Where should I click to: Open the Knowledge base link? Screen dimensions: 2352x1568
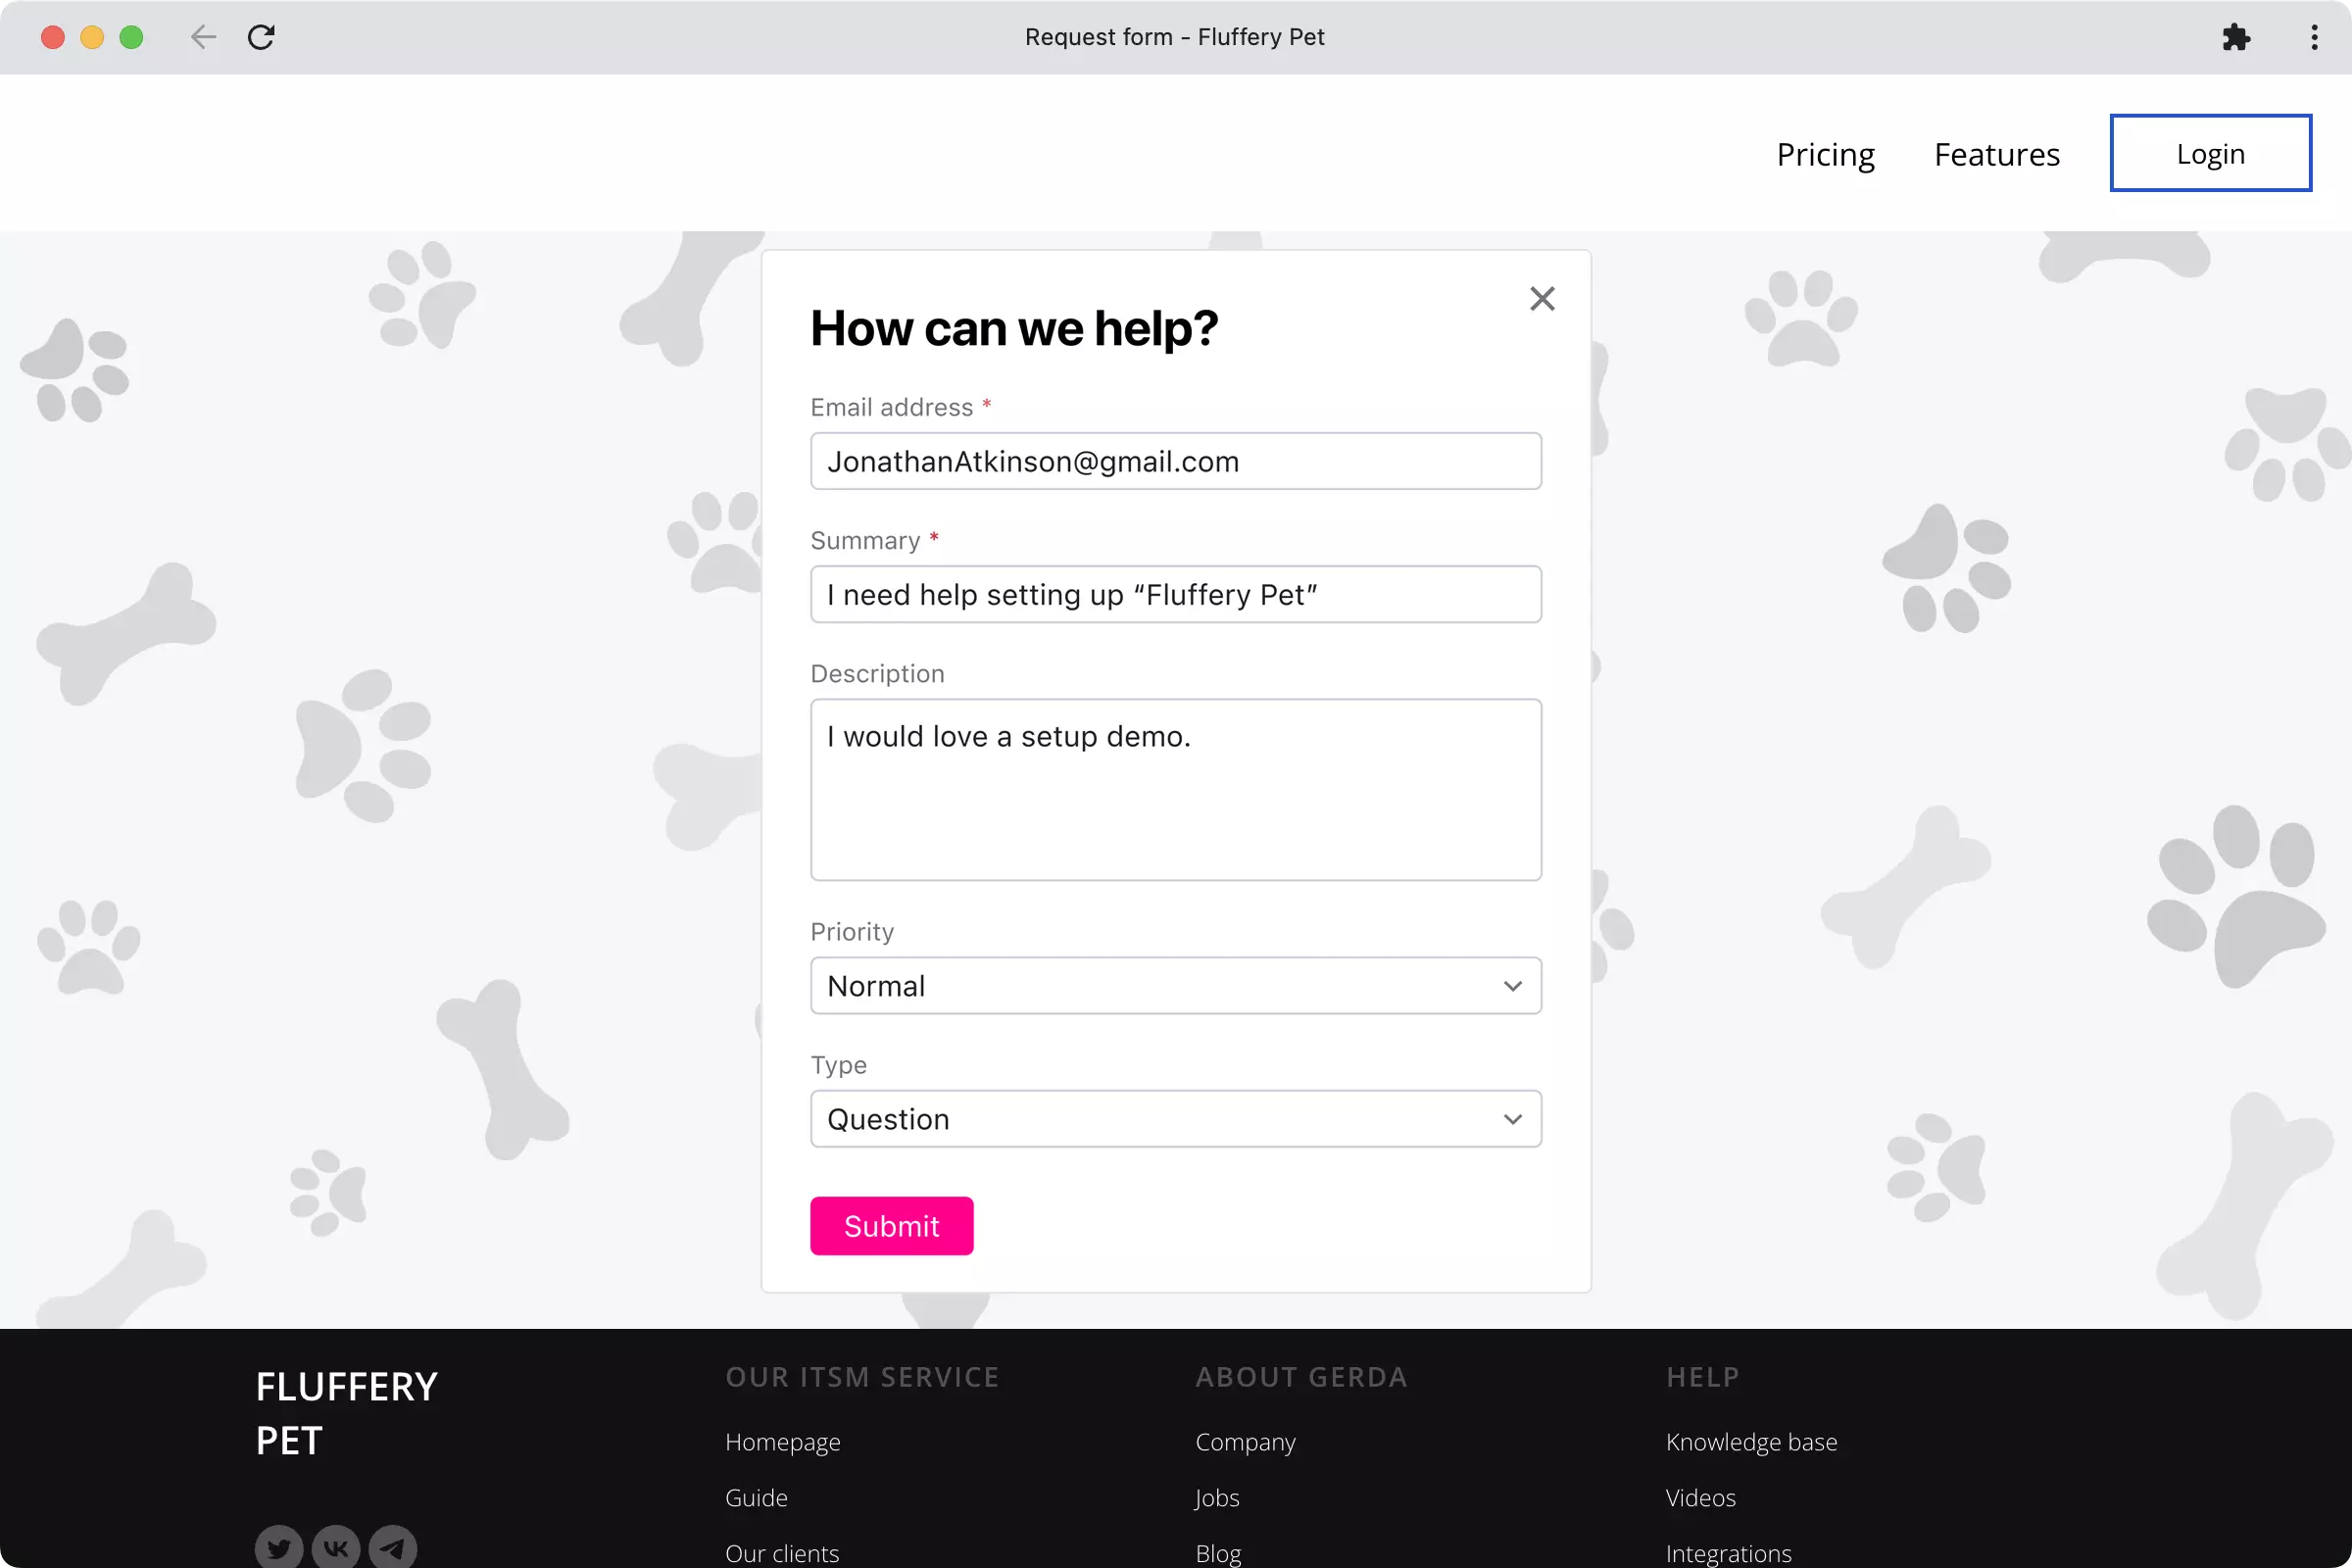pyautogui.click(x=1751, y=1441)
